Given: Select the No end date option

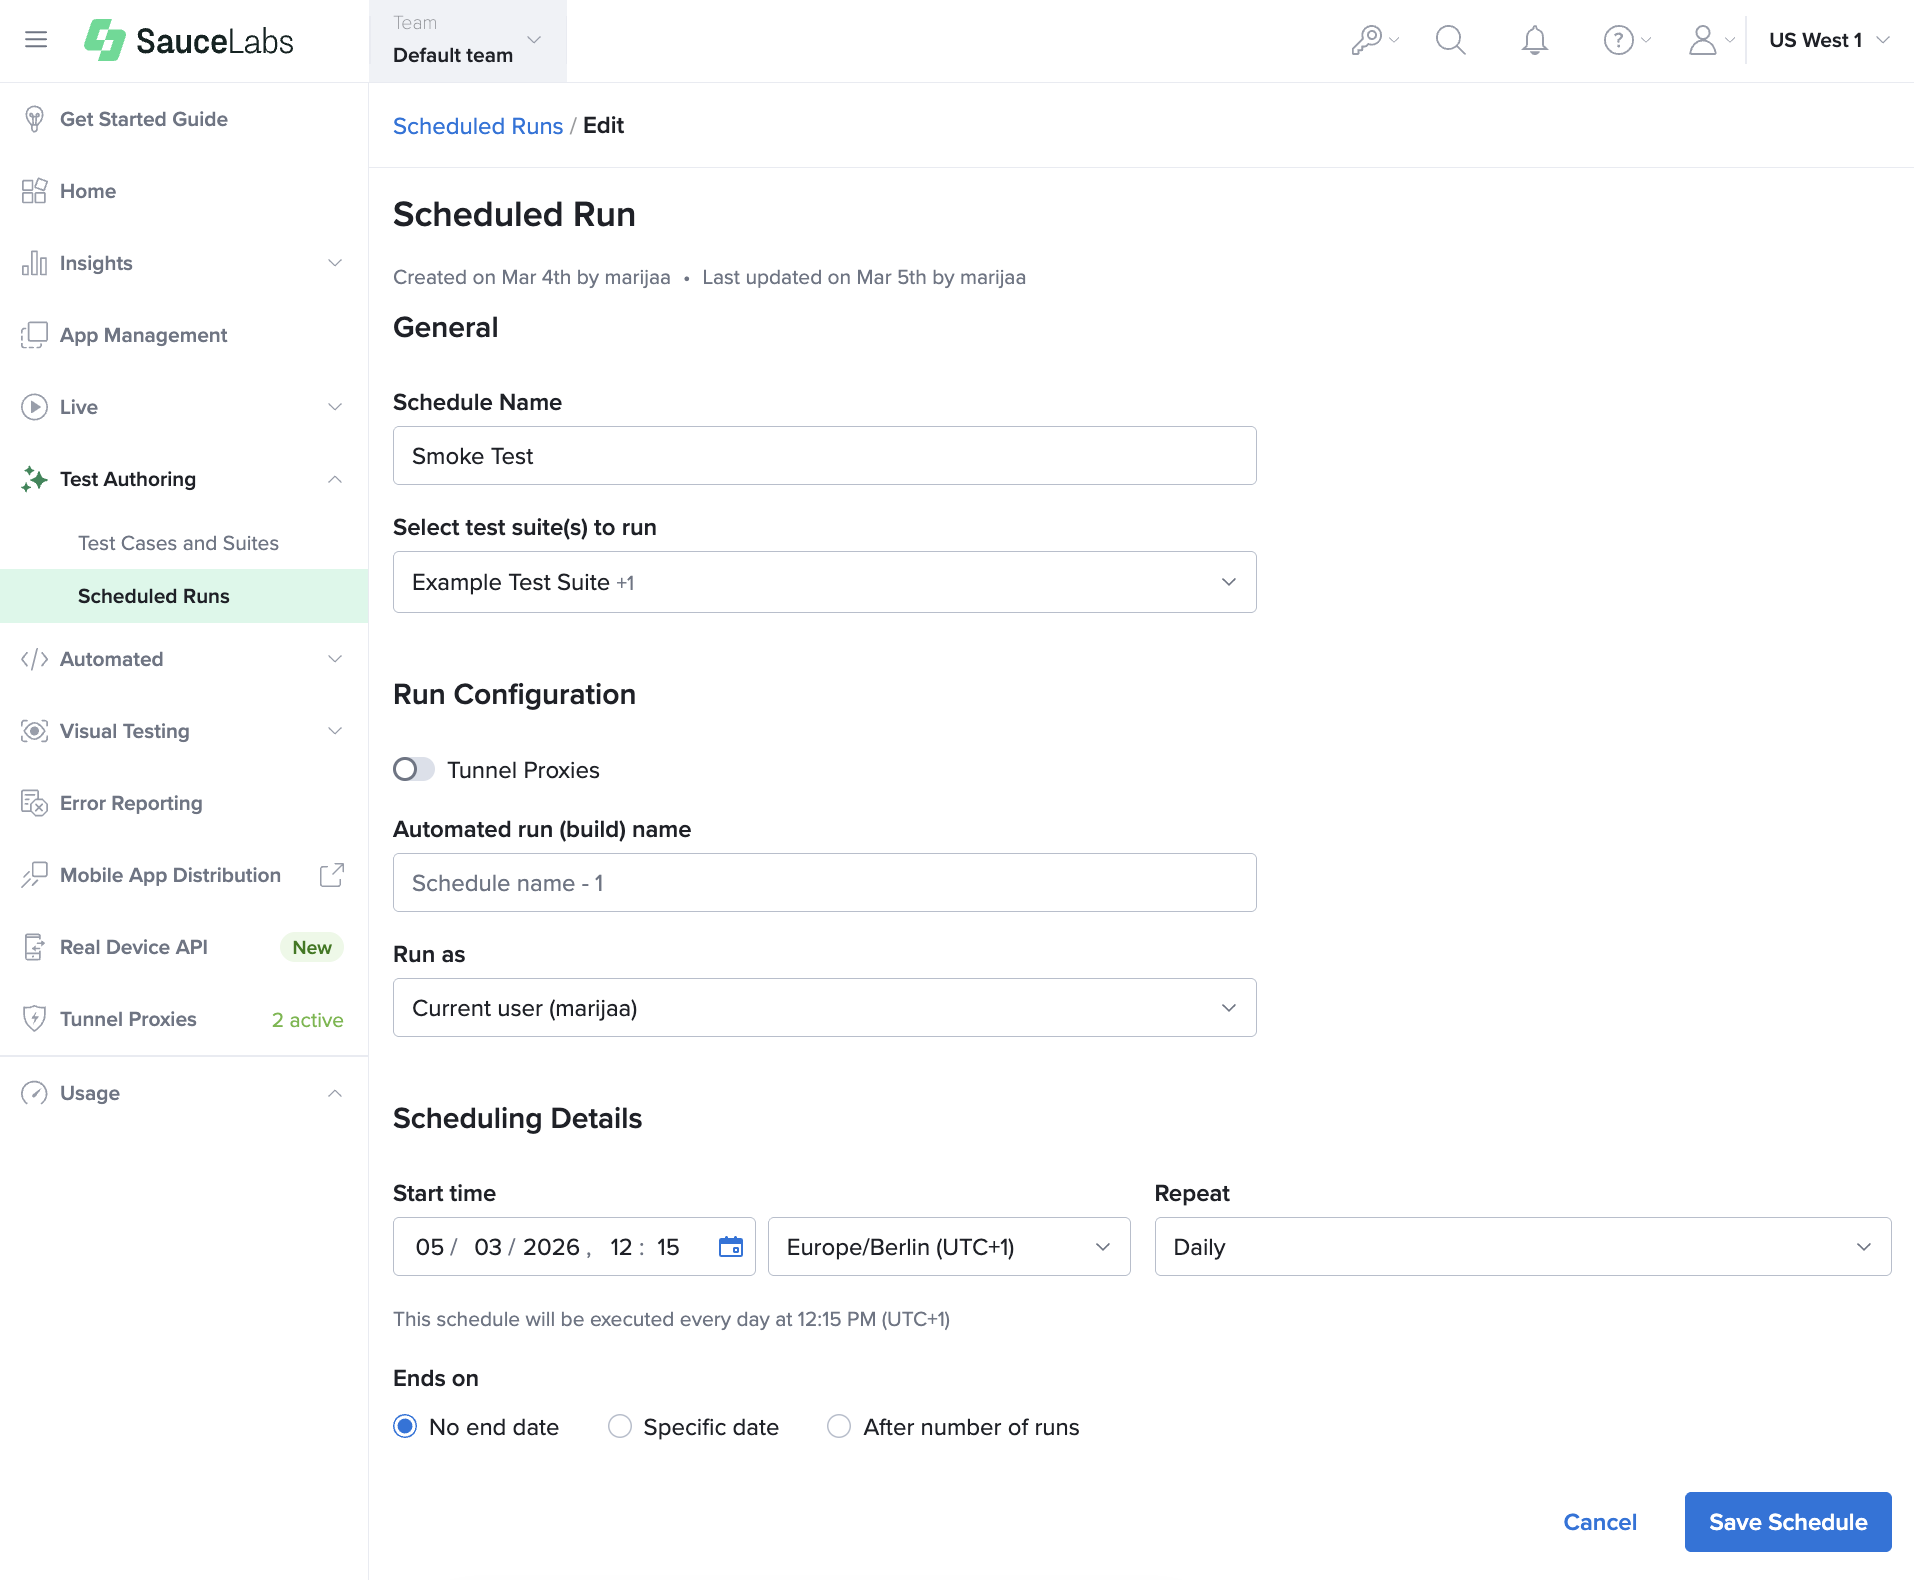Looking at the screenshot, I should click(405, 1426).
